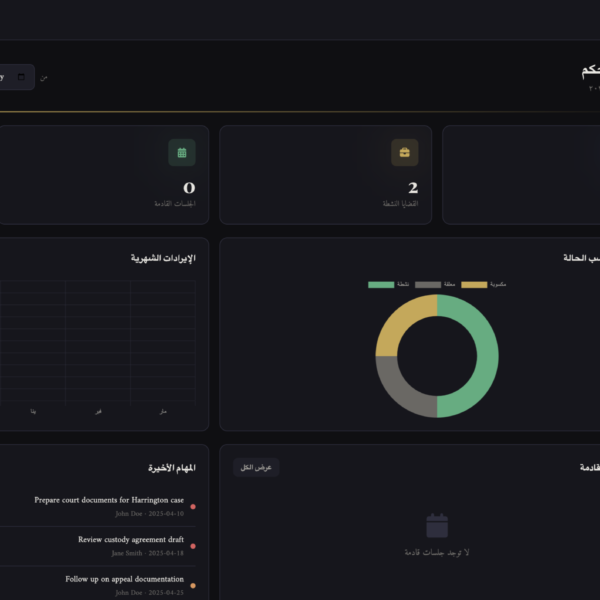600x600 pixels.
Task: Click the empty-state calendar icon in sessions panel
Action: [437, 526]
